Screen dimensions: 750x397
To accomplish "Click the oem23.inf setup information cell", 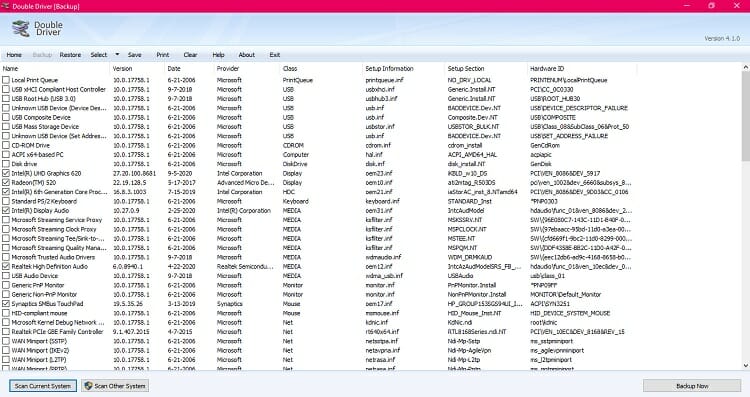I will click(379, 173).
